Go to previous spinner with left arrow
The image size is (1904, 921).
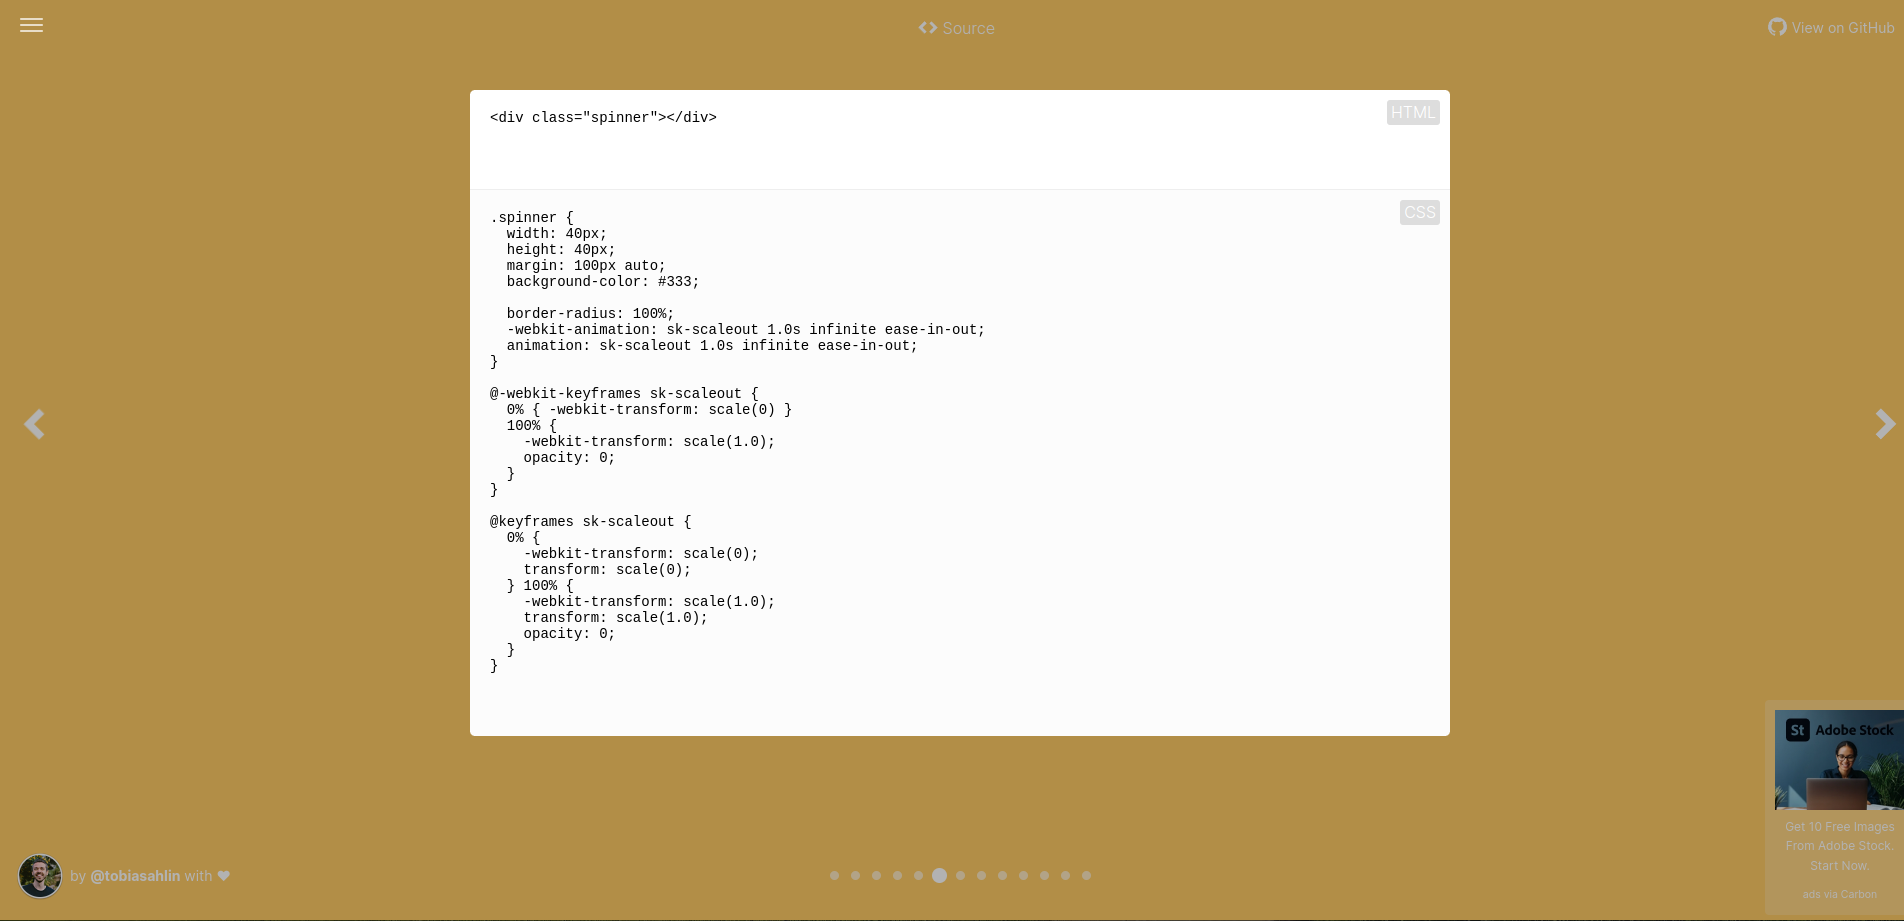(35, 424)
